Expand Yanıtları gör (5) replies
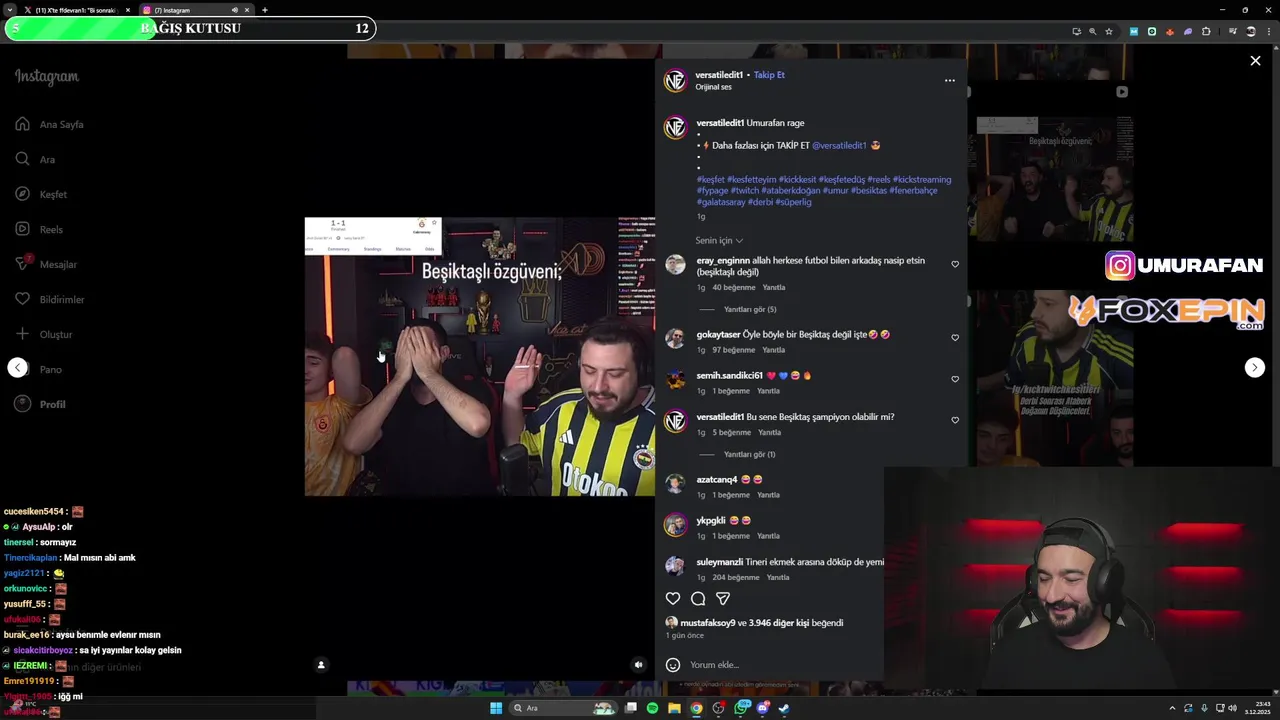The height and width of the screenshot is (720, 1280). coord(750,310)
